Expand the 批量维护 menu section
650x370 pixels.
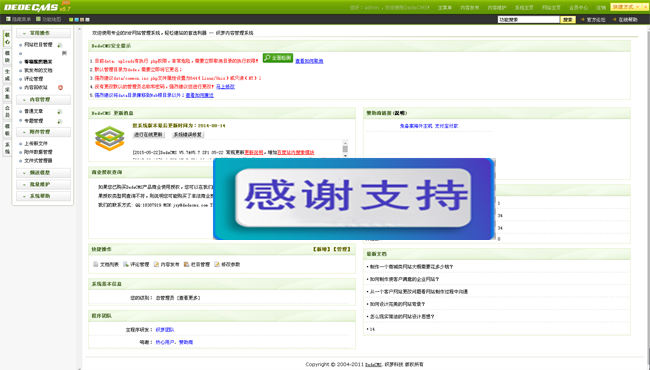(x=43, y=184)
